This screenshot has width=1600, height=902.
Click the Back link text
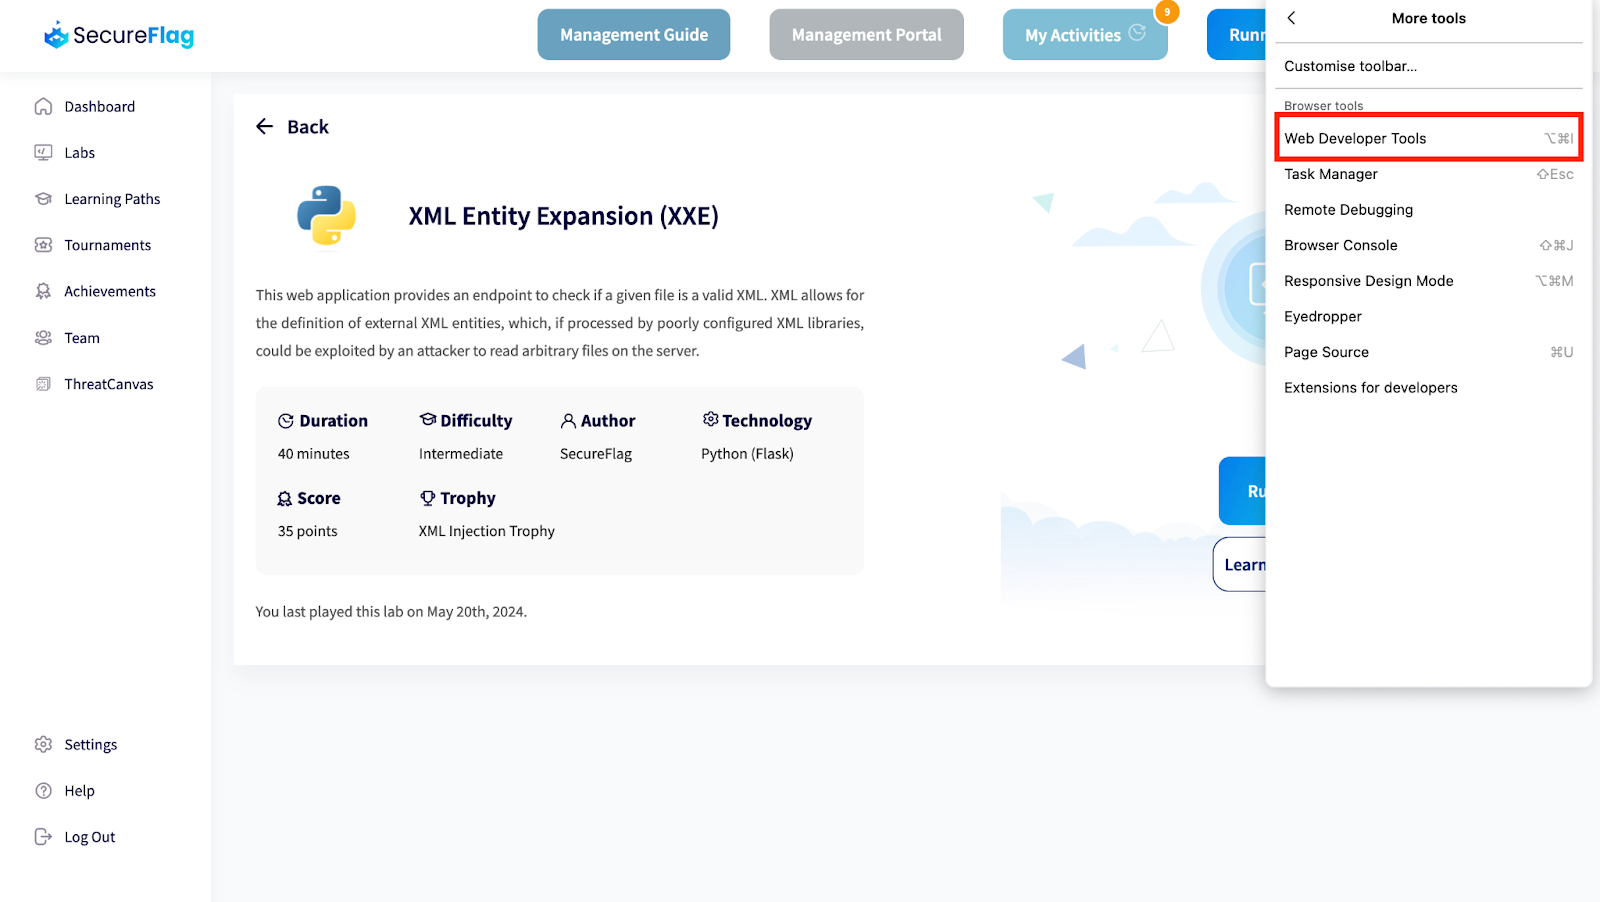point(308,127)
